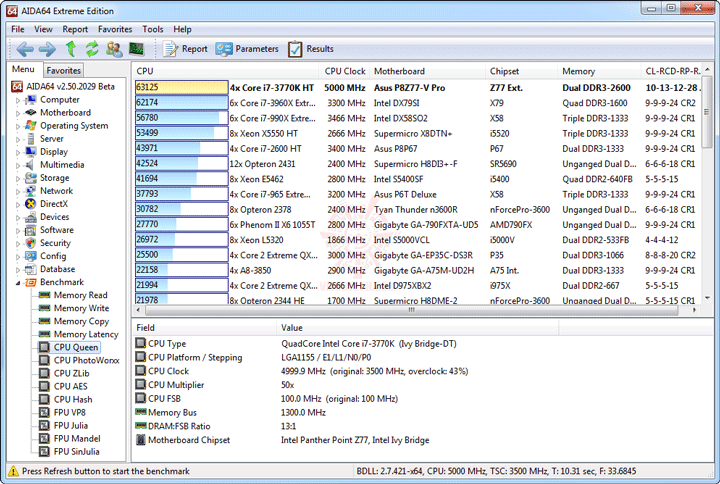Sort by CPU Clock column header
Screen dimensions: 720x484
click(x=344, y=71)
